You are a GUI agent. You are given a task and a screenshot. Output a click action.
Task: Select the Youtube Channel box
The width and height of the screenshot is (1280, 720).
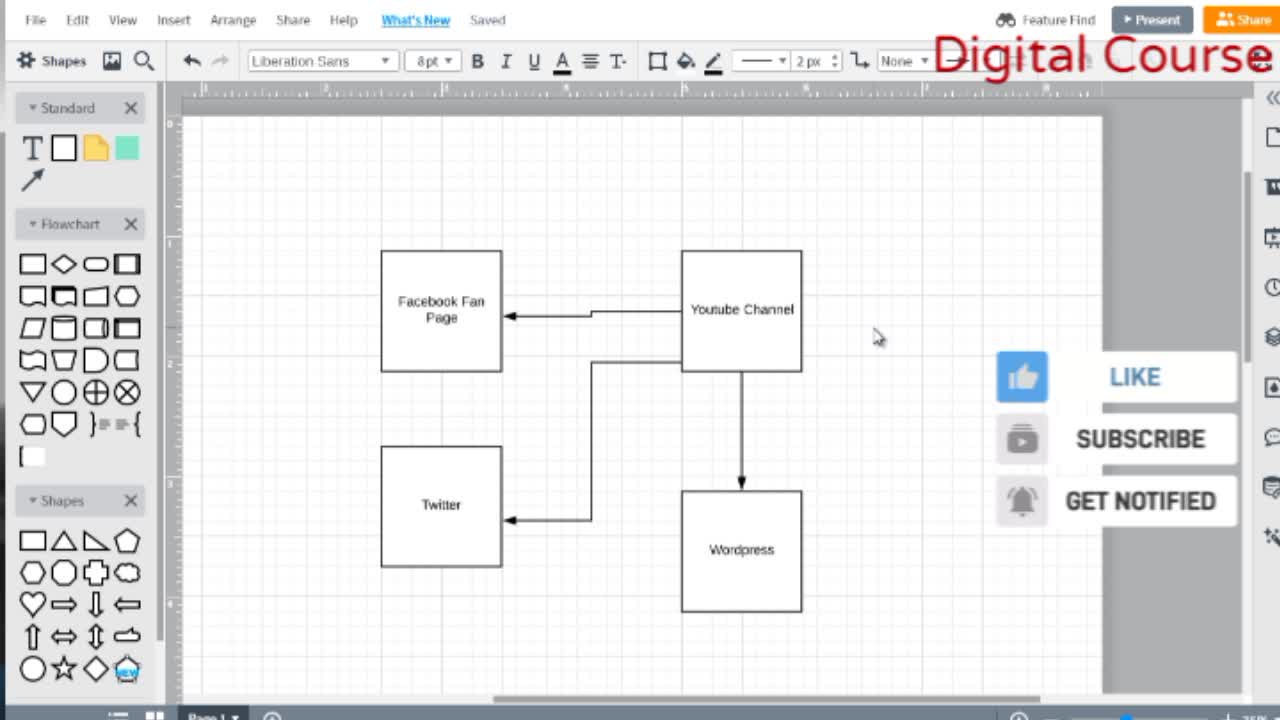coord(741,311)
